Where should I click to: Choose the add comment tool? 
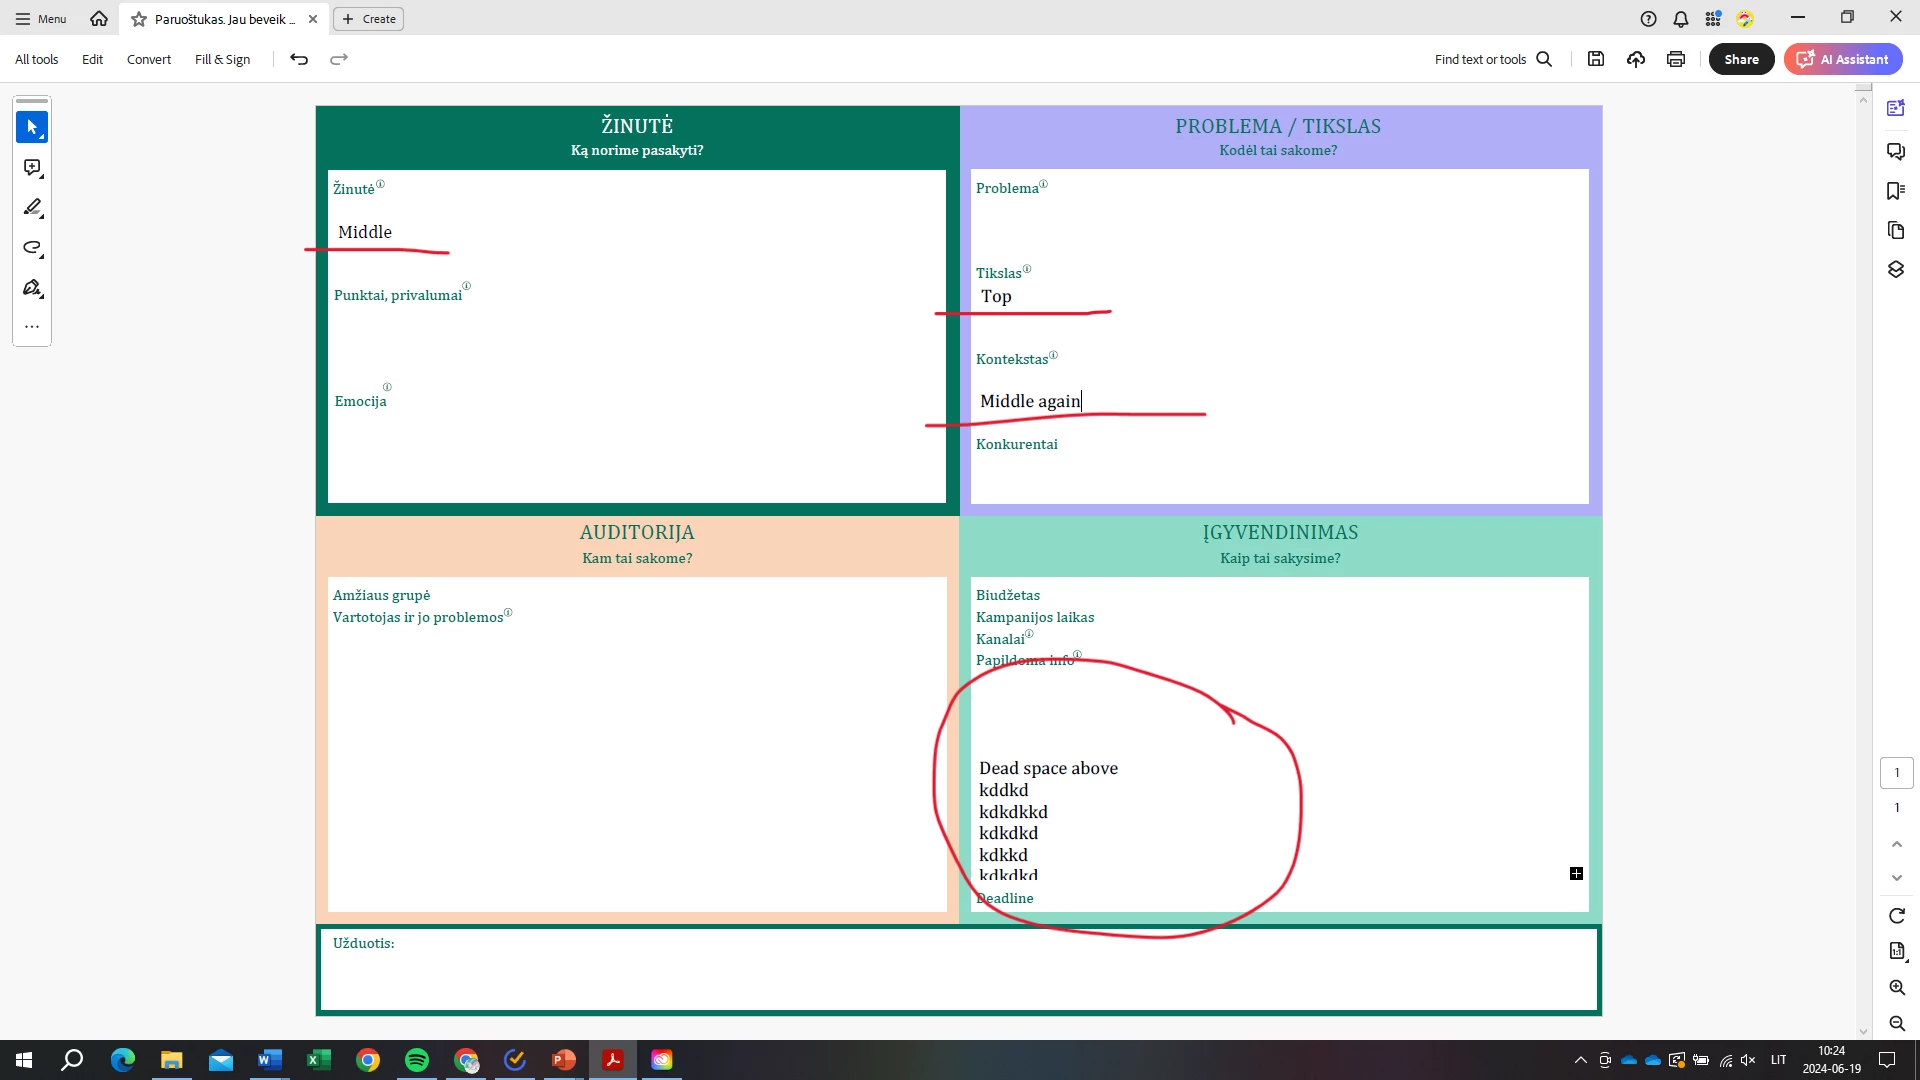point(32,168)
